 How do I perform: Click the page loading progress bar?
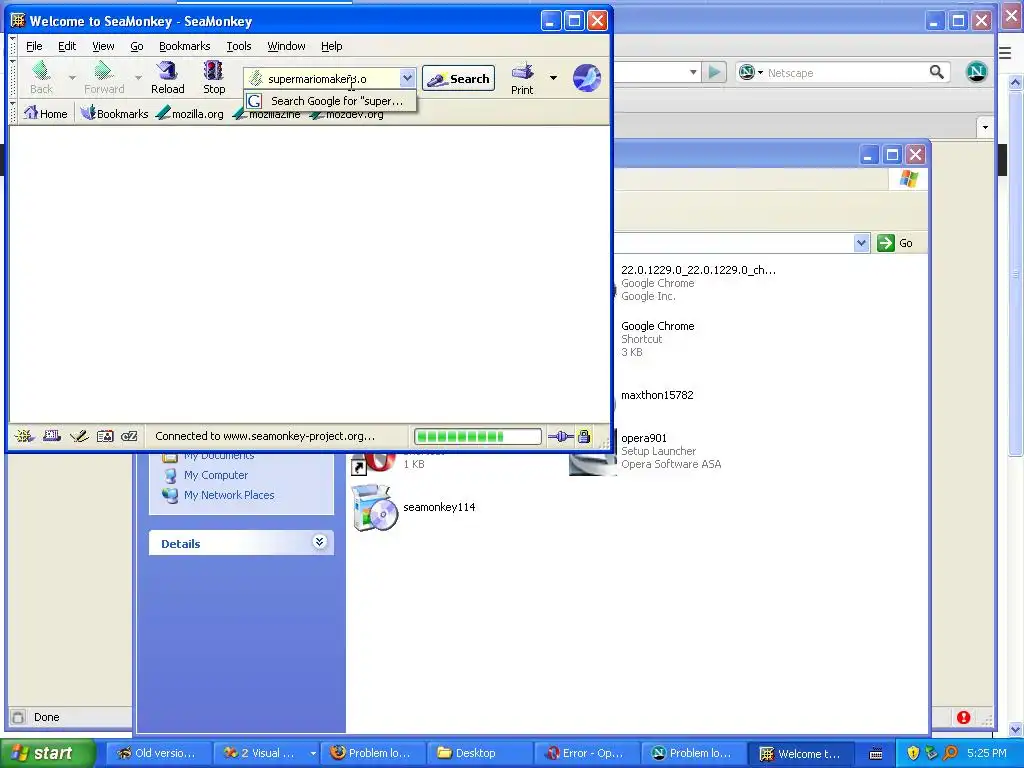477,436
